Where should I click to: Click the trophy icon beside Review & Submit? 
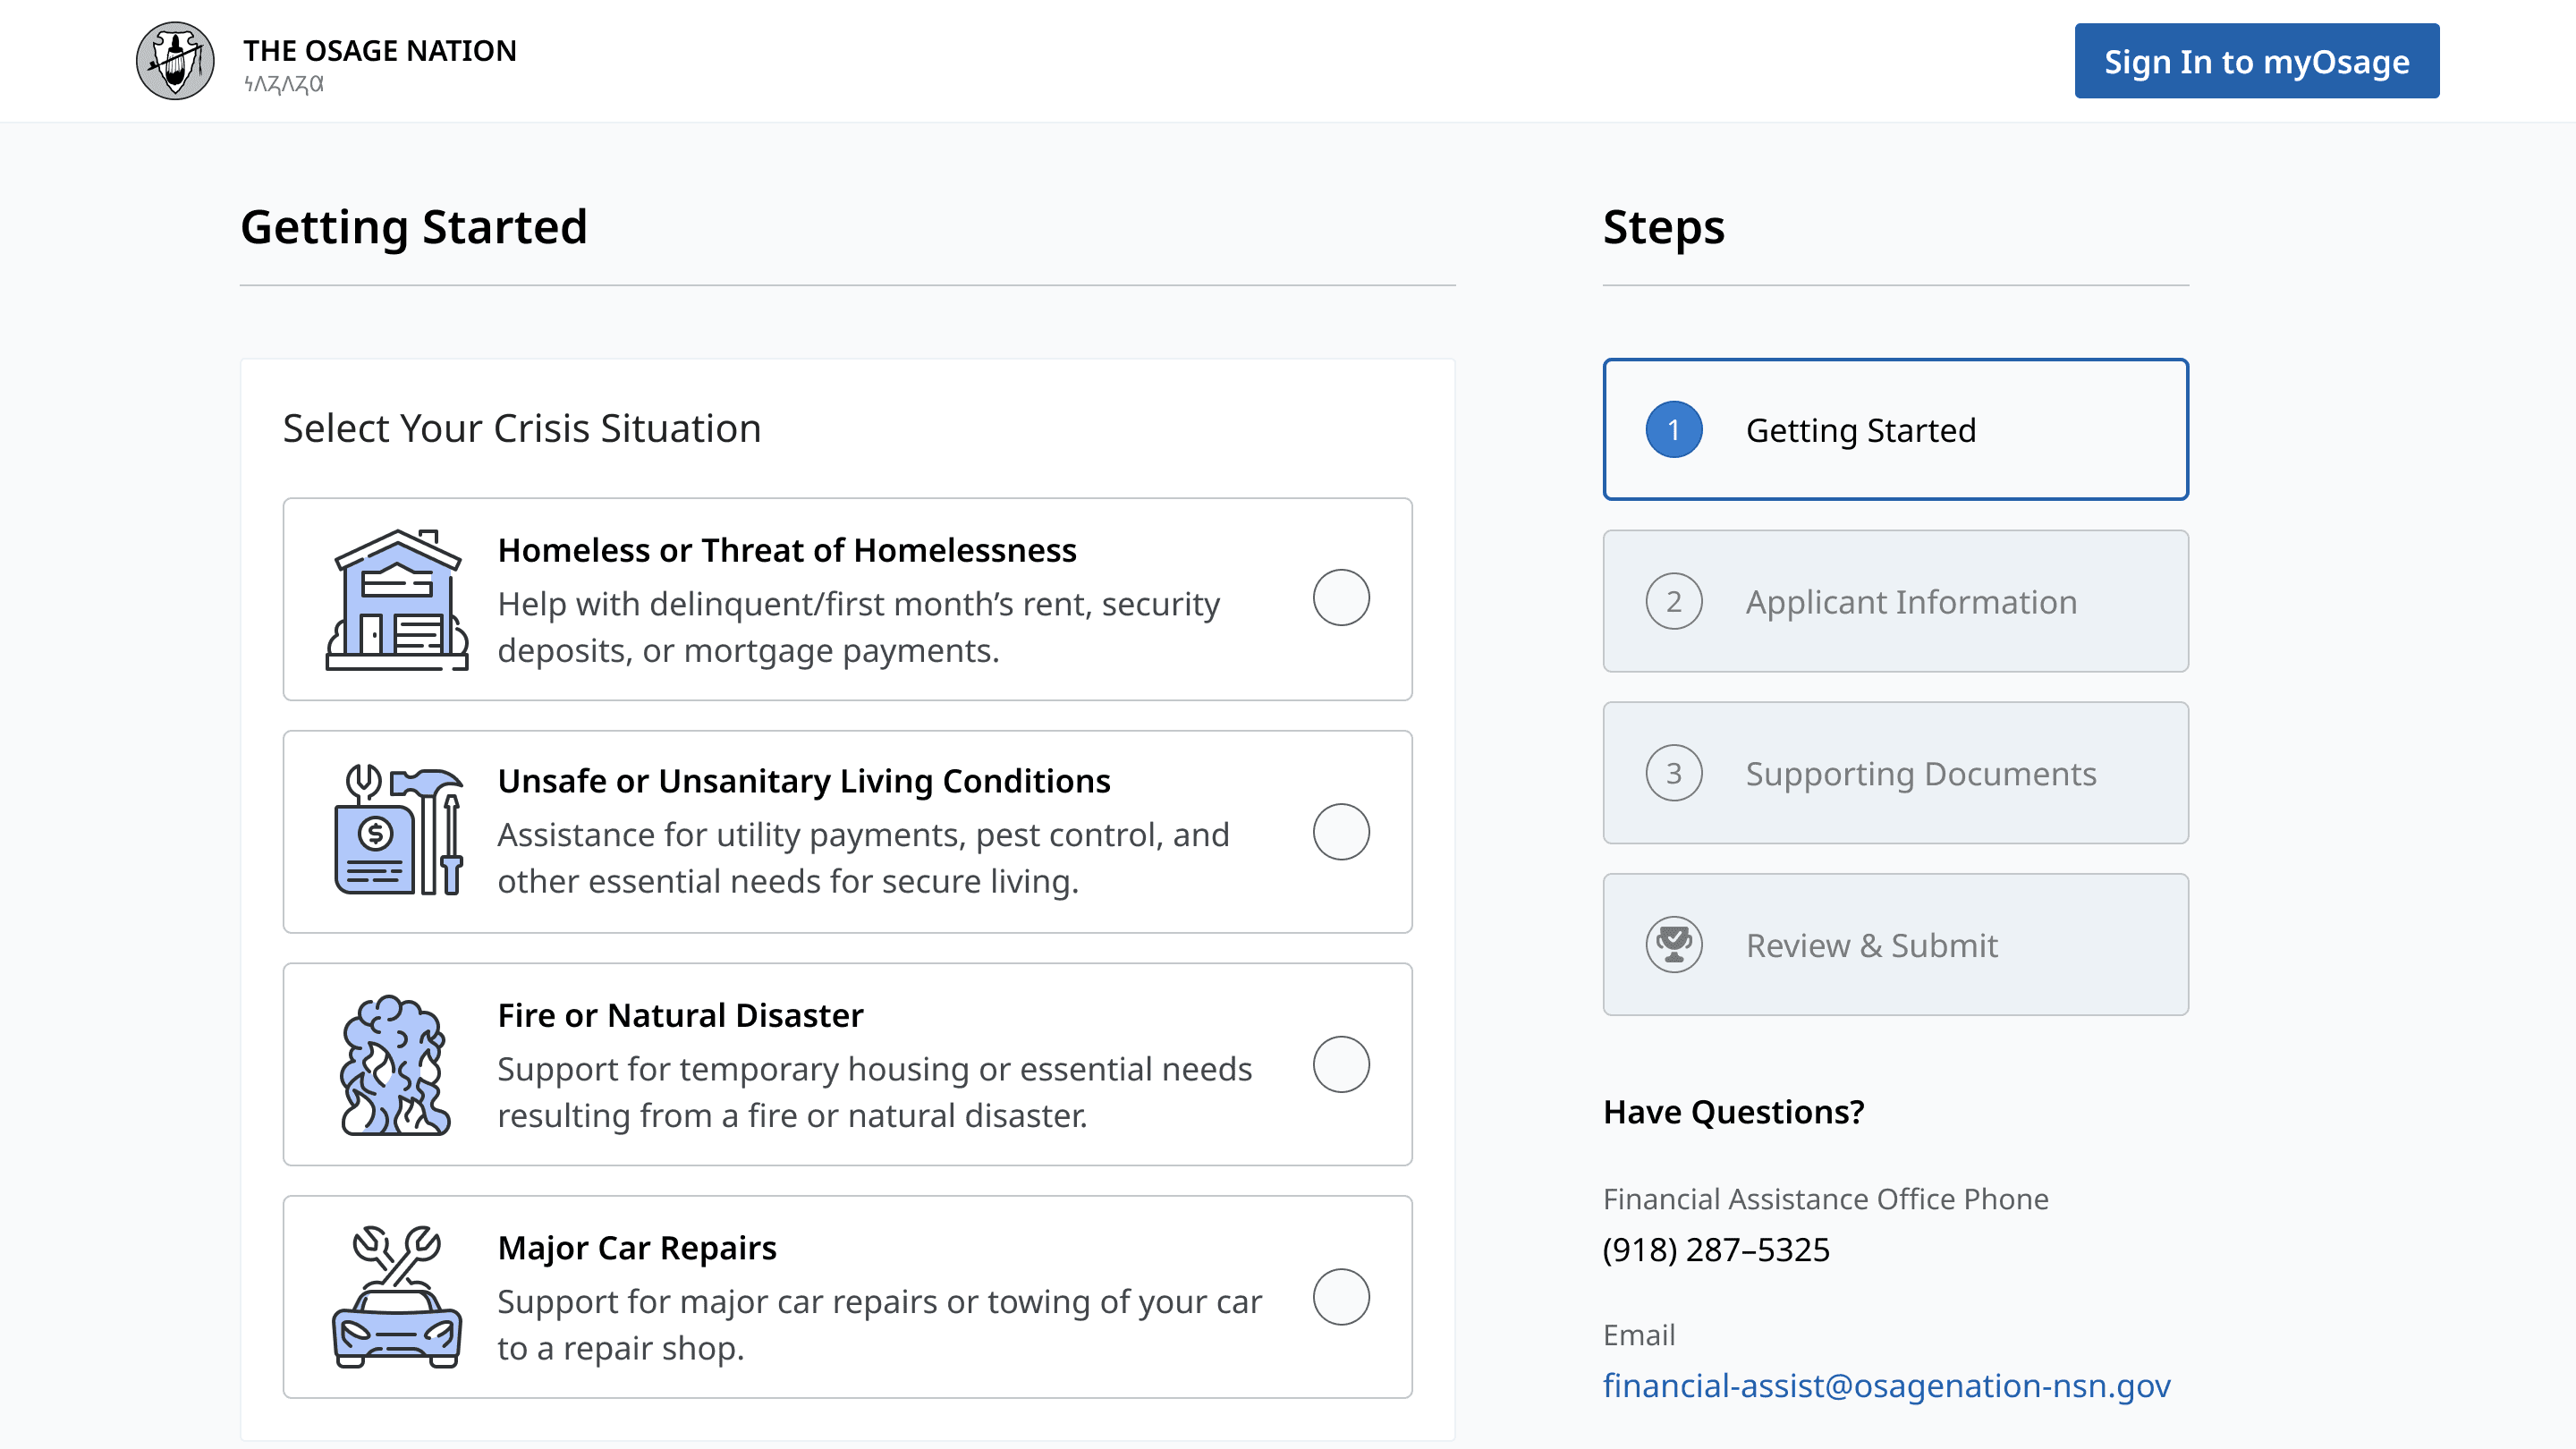(x=1673, y=944)
